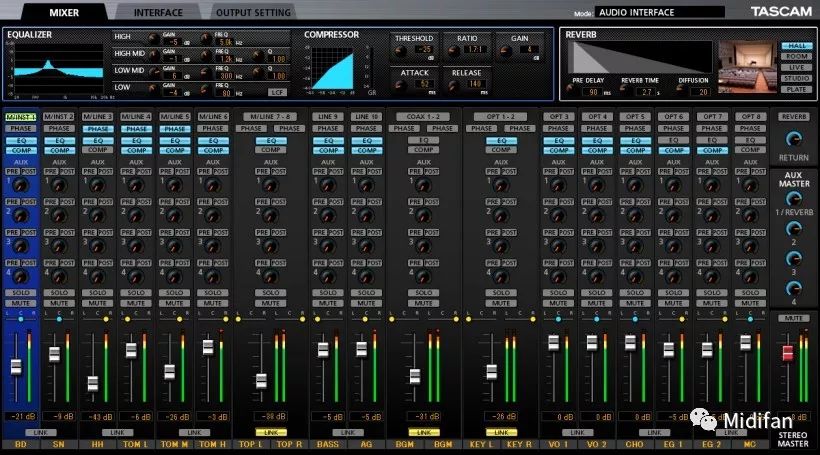Solo the BD channel
This screenshot has height=455, width=820.
[x=21, y=293]
